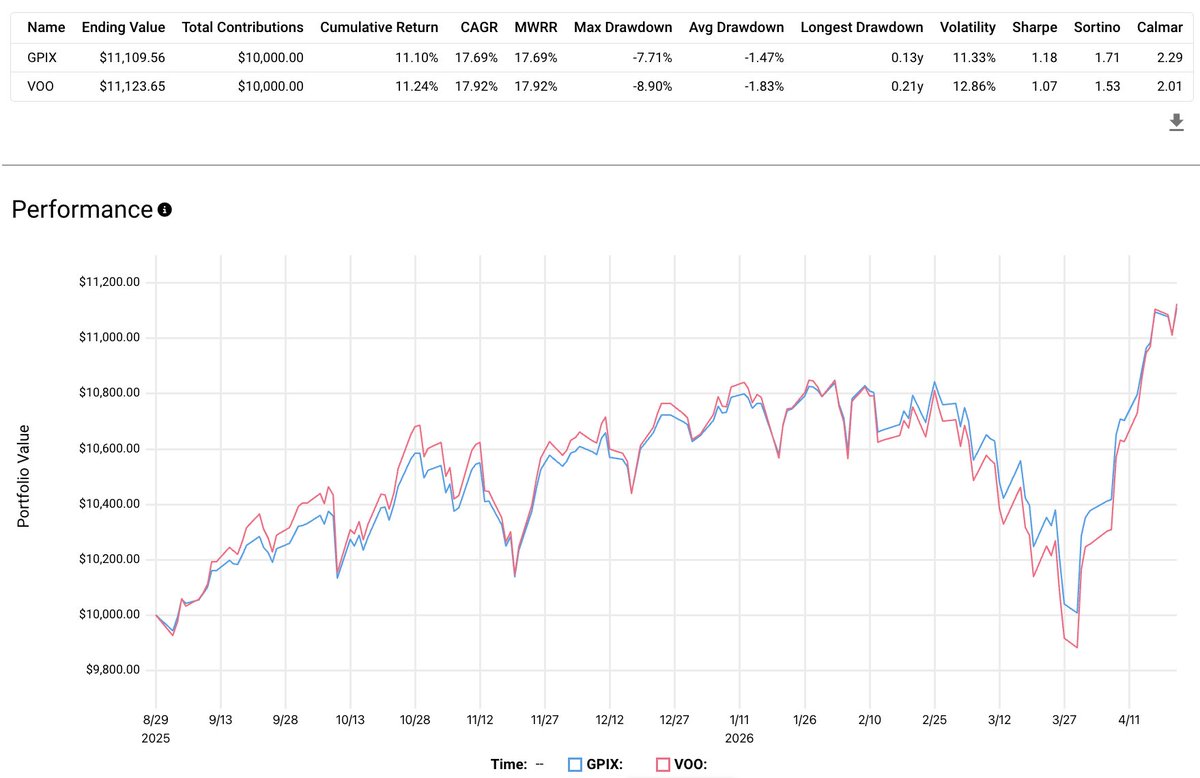Click GPIX cumulative return 11.10%
This screenshot has width=1200, height=778.
pyautogui.click(x=416, y=57)
